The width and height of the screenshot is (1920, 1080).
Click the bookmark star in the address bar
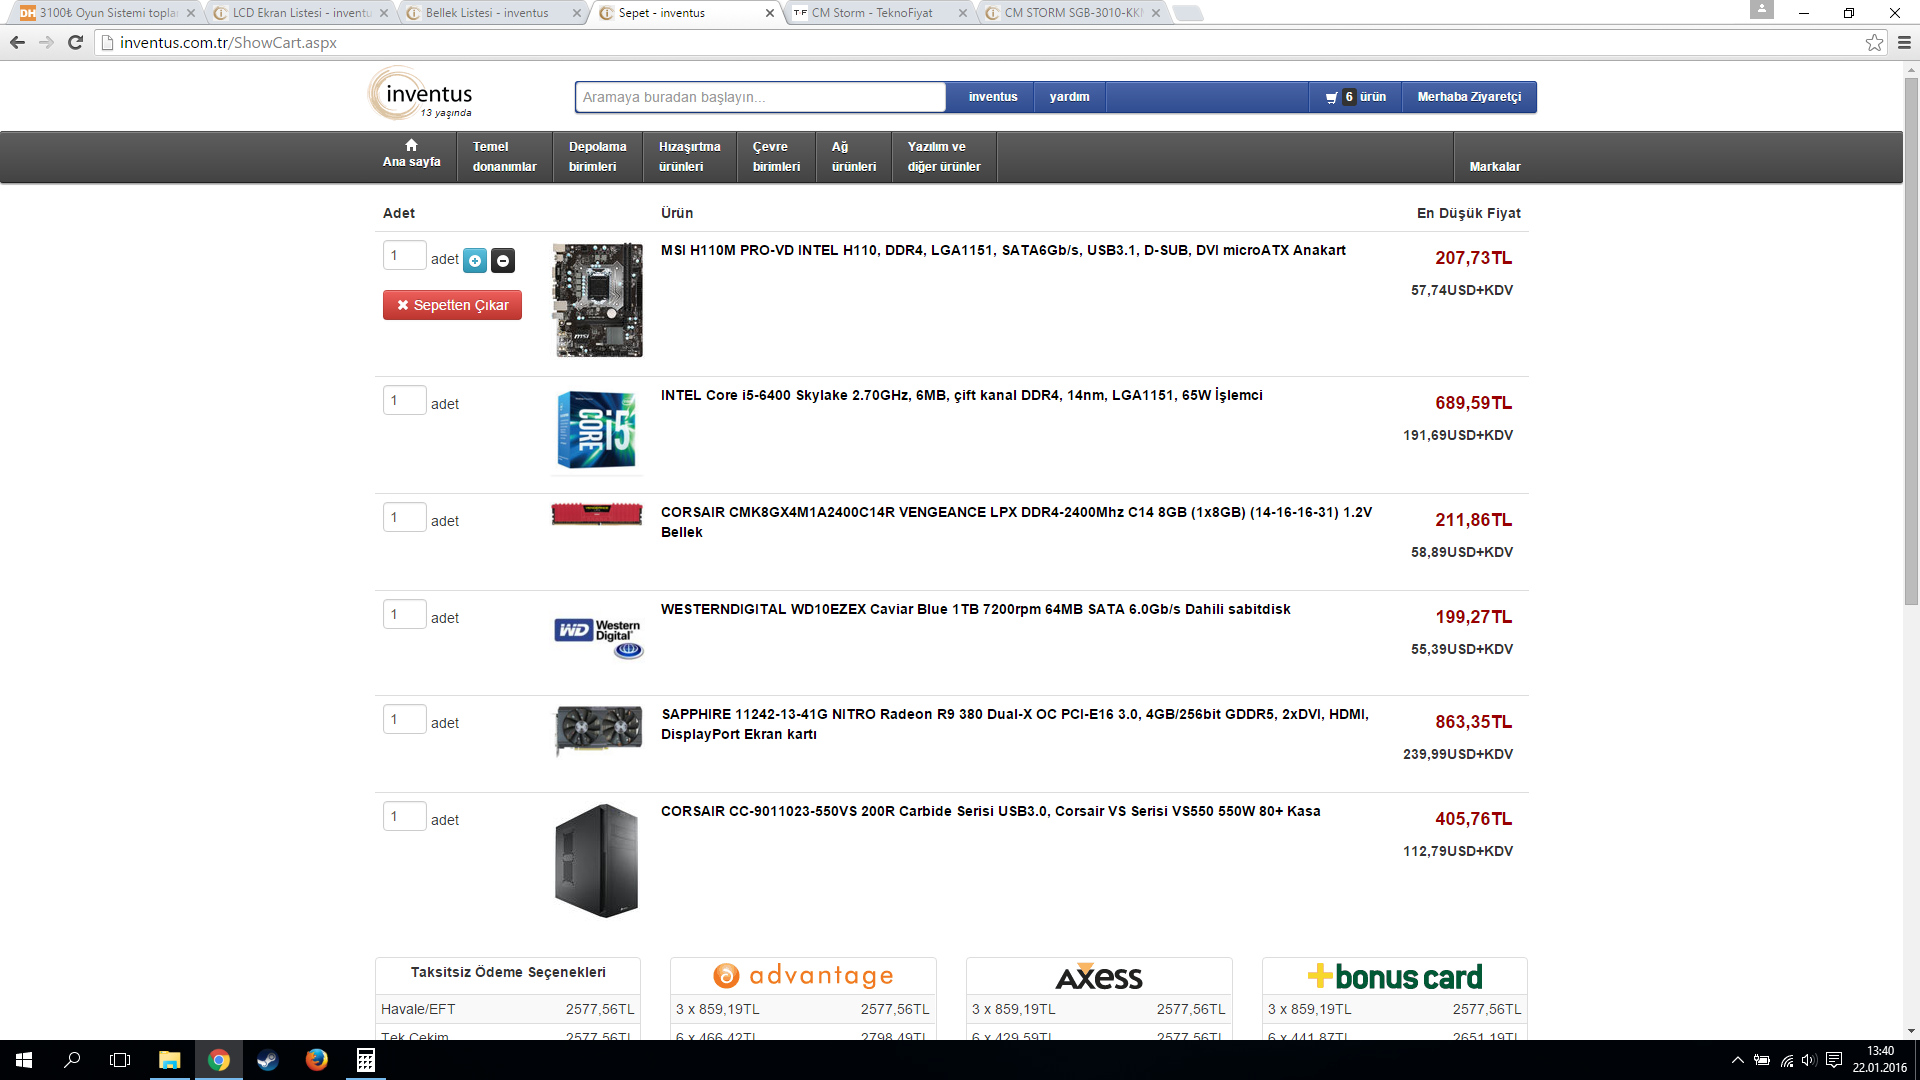tap(1874, 42)
